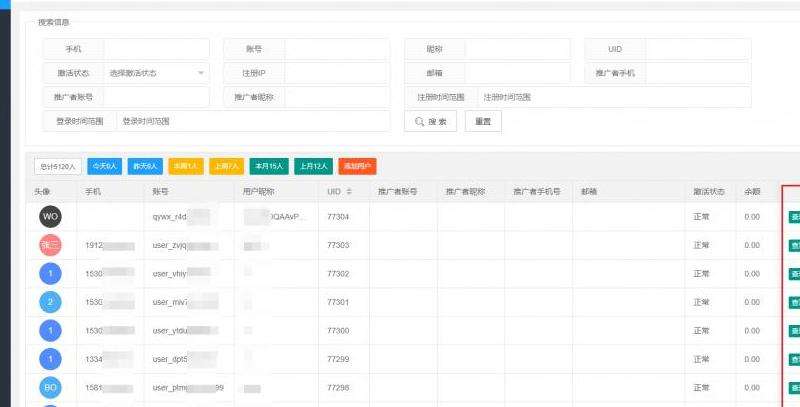Select the 上月12人 filter
800x407 pixels.
[x=314, y=166]
